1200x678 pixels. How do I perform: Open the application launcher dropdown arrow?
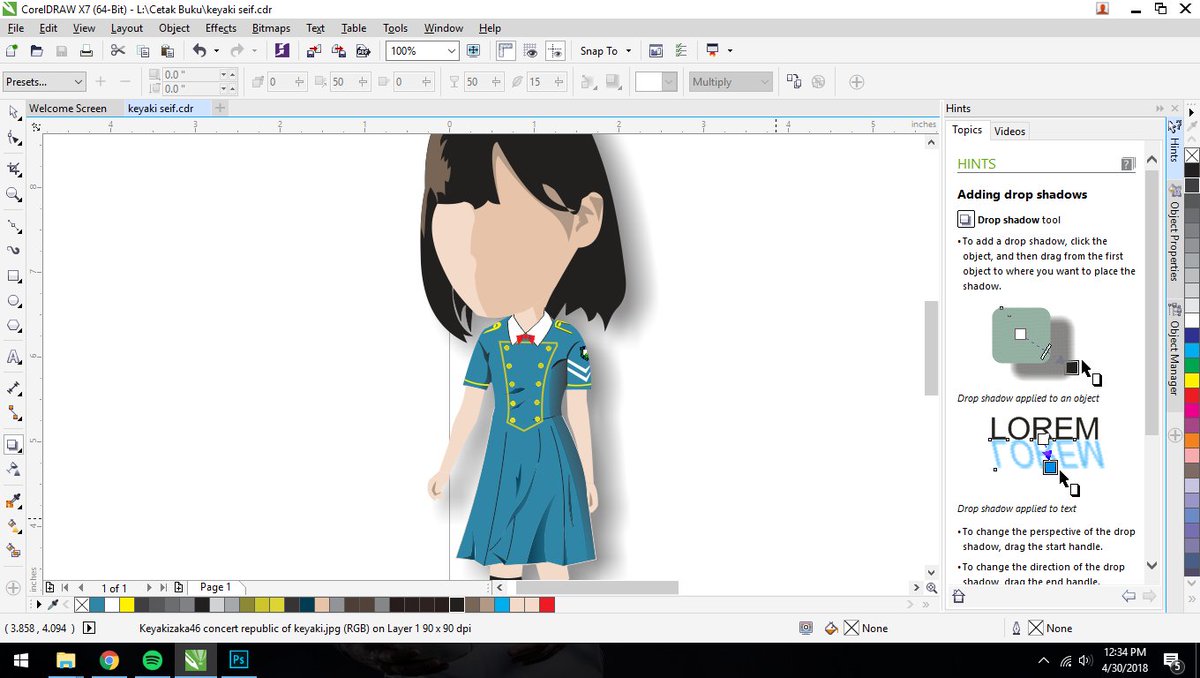coord(730,50)
